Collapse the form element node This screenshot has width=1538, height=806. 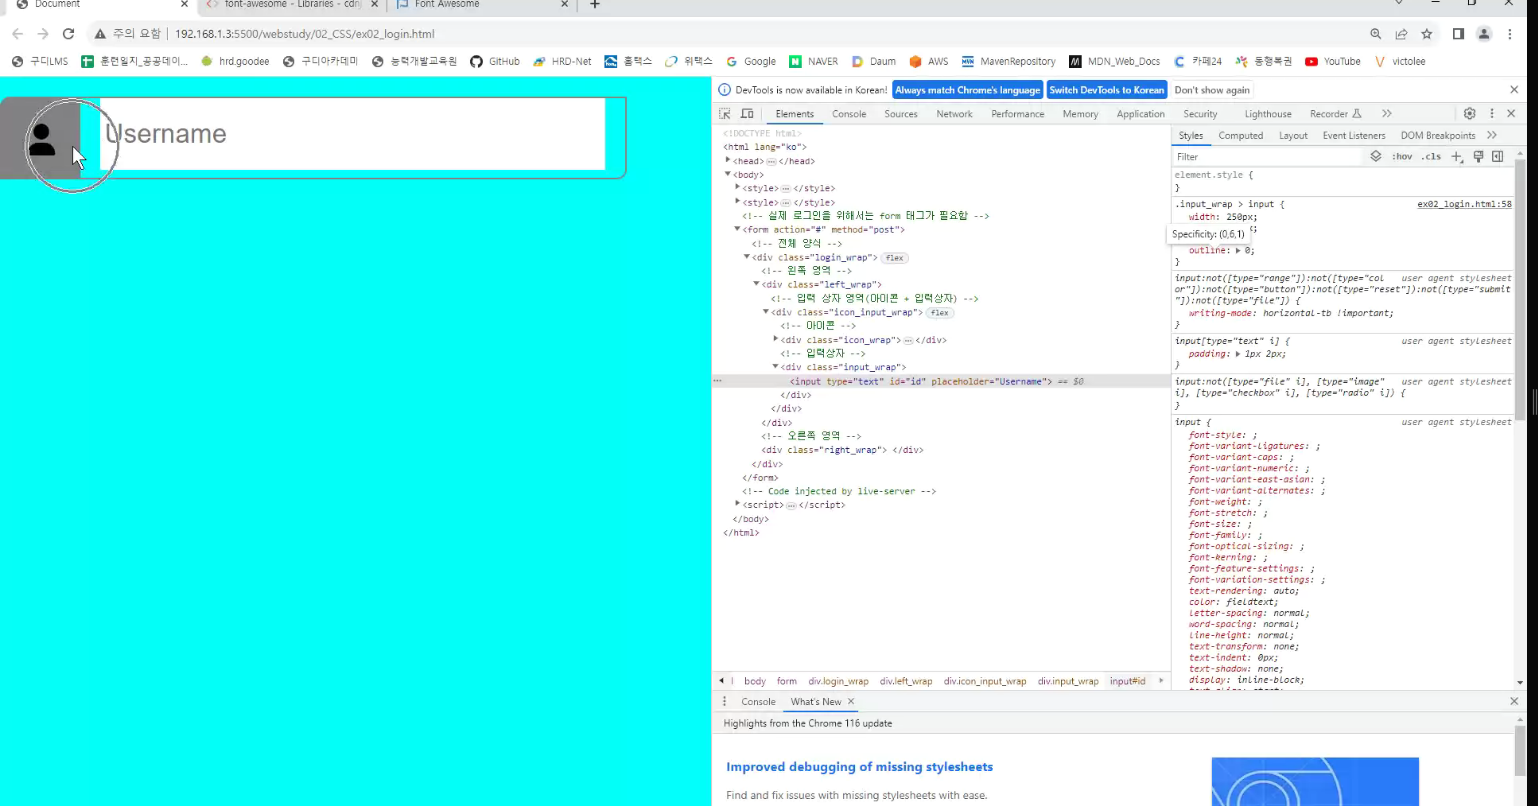pos(738,229)
